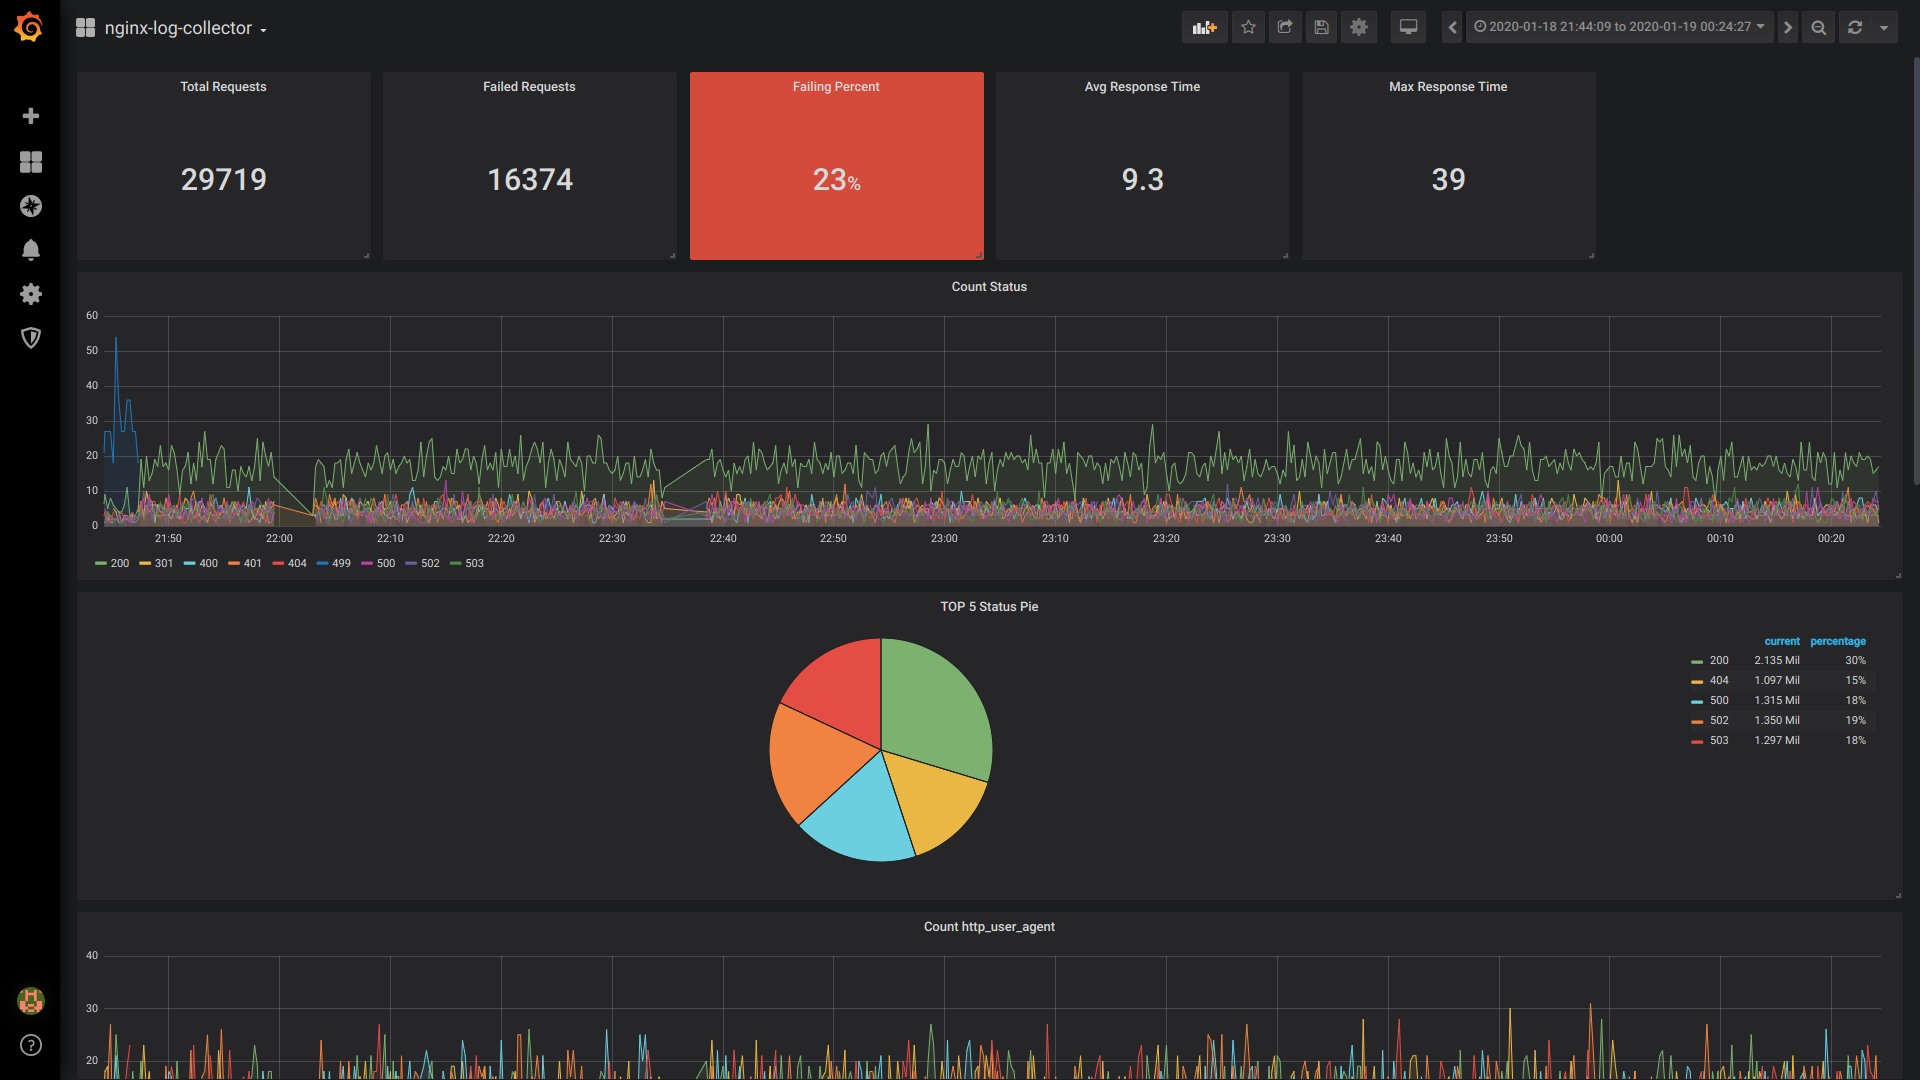Image resolution: width=1920 pixels, height=1080 pixels.
Task: Click the zoom in magnifier button
Action: (1820, 26)
